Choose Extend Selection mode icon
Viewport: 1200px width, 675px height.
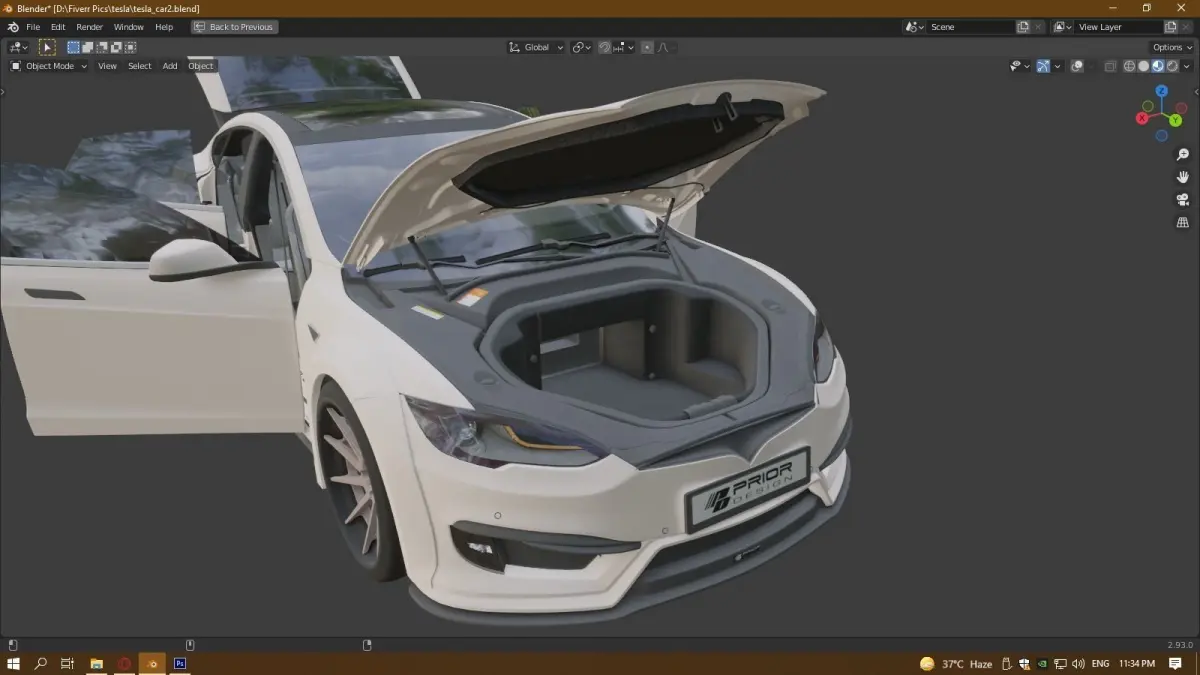click(x=87, y=47)
